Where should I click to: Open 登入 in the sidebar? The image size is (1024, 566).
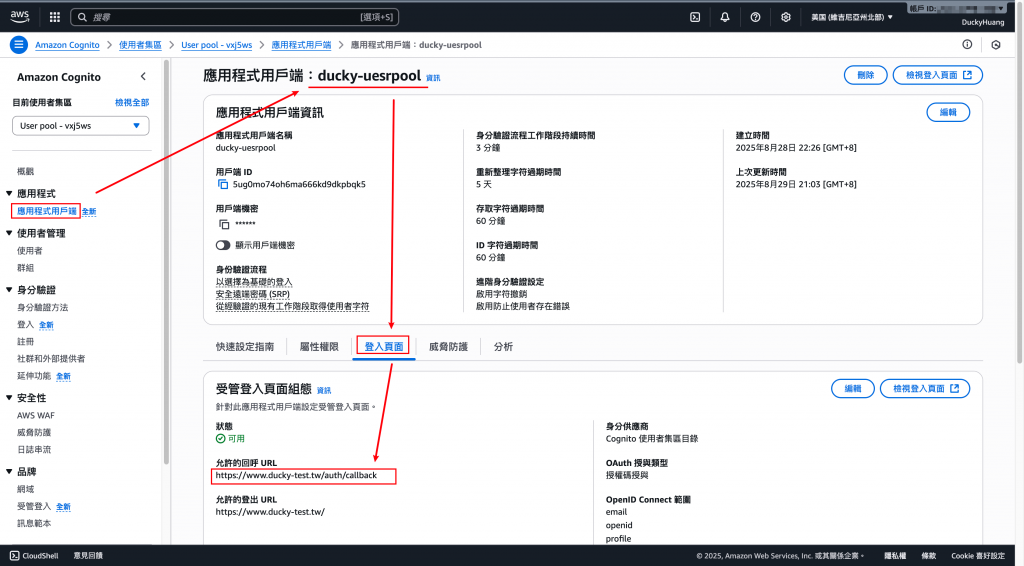pos(25,324)
